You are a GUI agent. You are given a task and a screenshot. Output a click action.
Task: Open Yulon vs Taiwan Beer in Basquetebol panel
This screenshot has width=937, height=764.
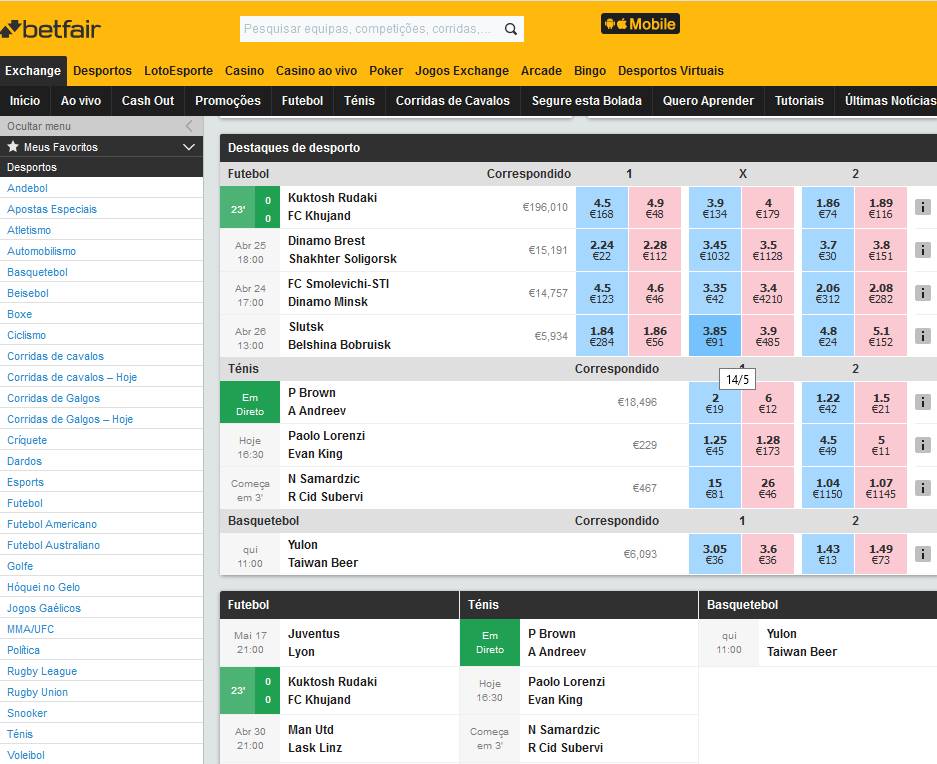pyautogui.click(x=802, y=643)
